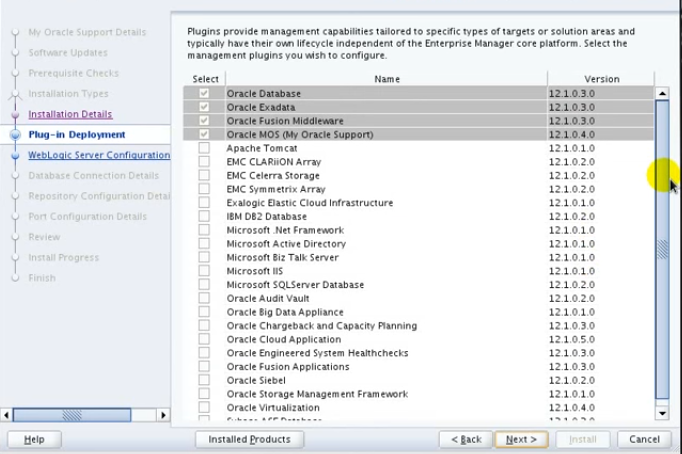Tick the Oracle Big Data Appliance checkbox

pyautogui.click(x=204, y=312)
